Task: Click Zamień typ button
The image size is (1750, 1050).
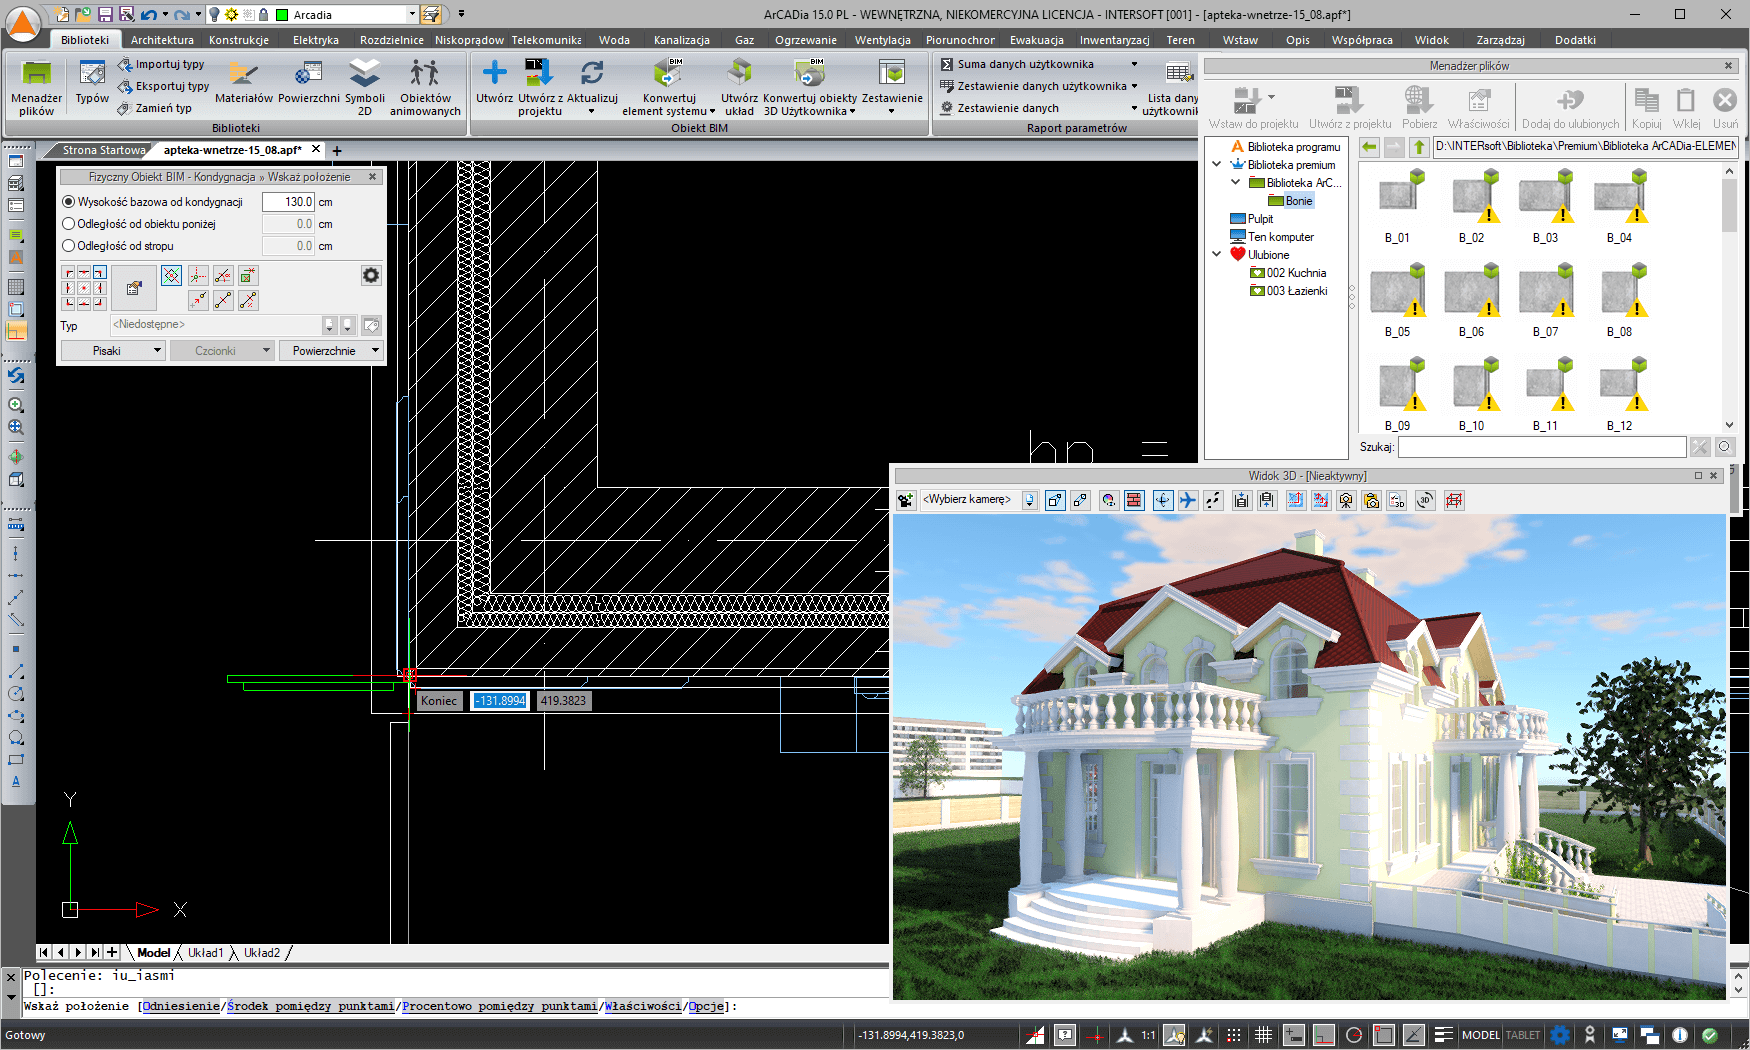Action: (x=155, y=108)
